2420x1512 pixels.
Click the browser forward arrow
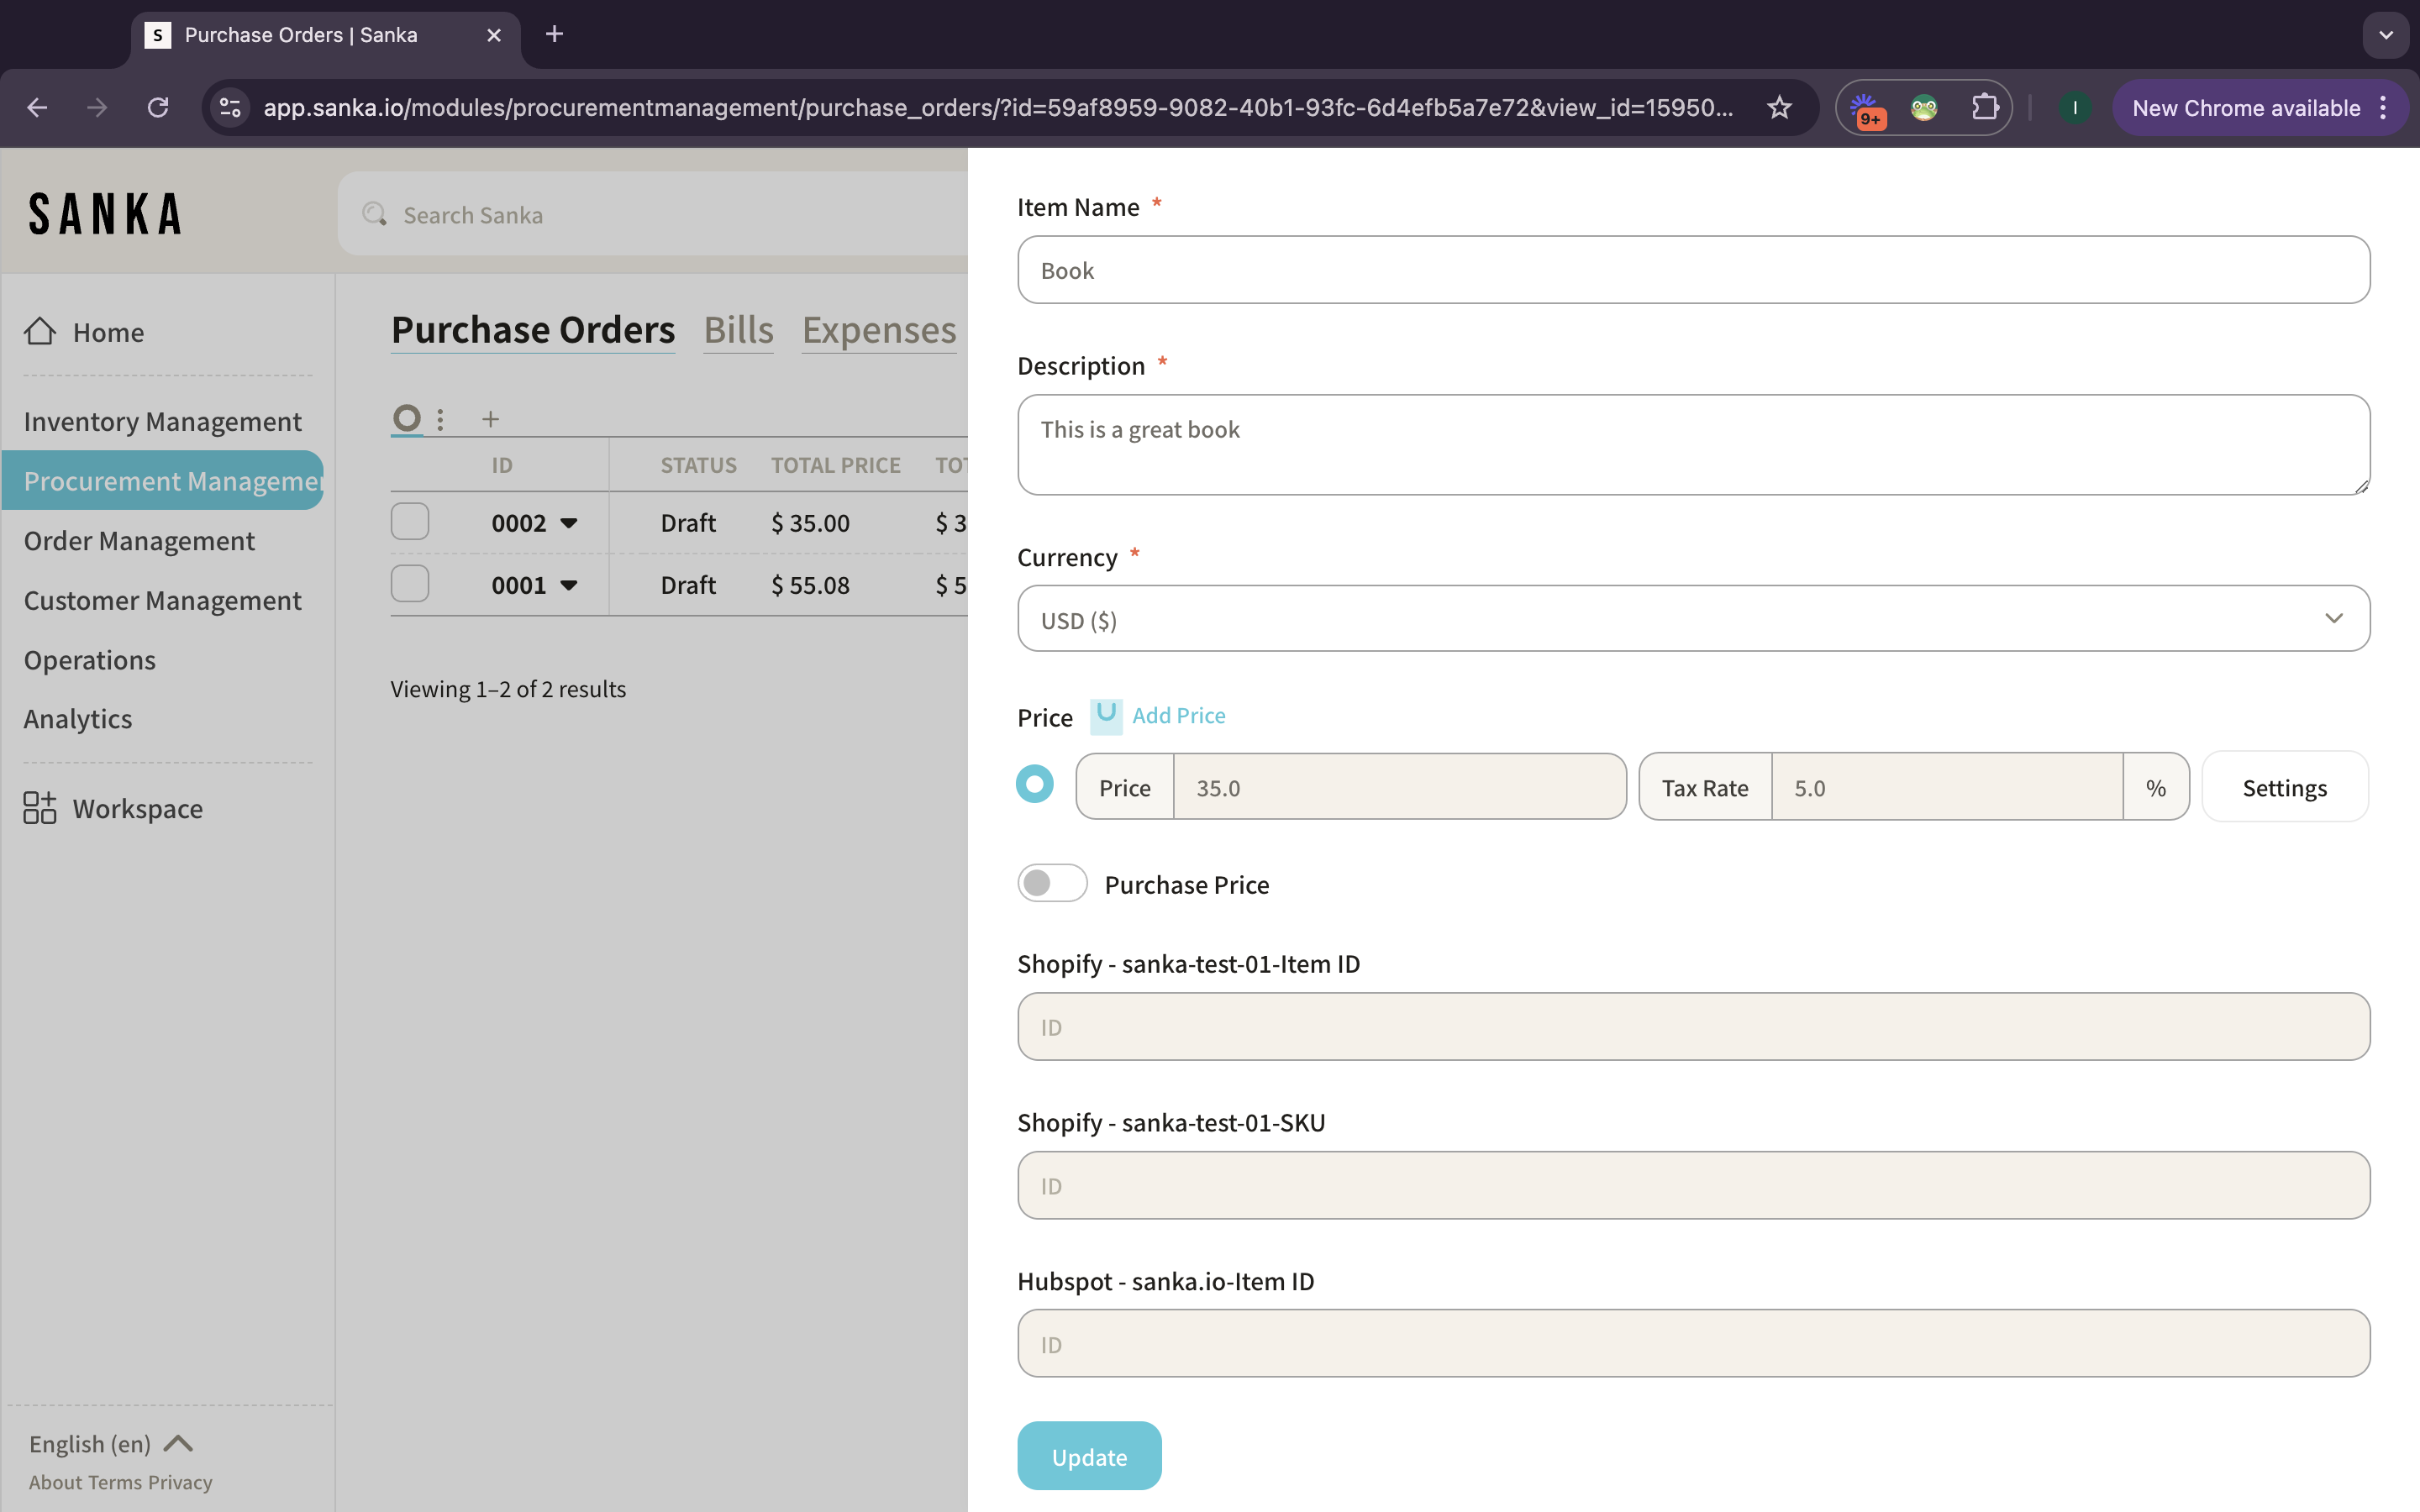[97, 108]
